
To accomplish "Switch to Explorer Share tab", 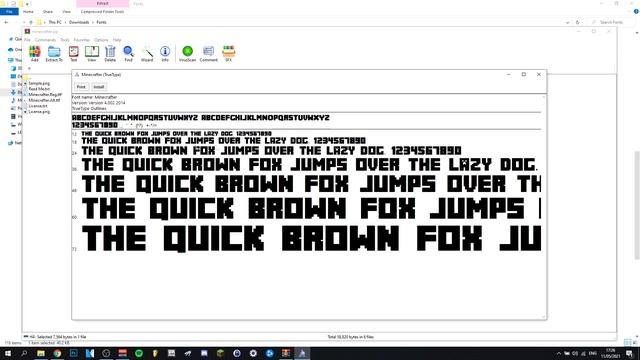I will [x=48, y=12].
